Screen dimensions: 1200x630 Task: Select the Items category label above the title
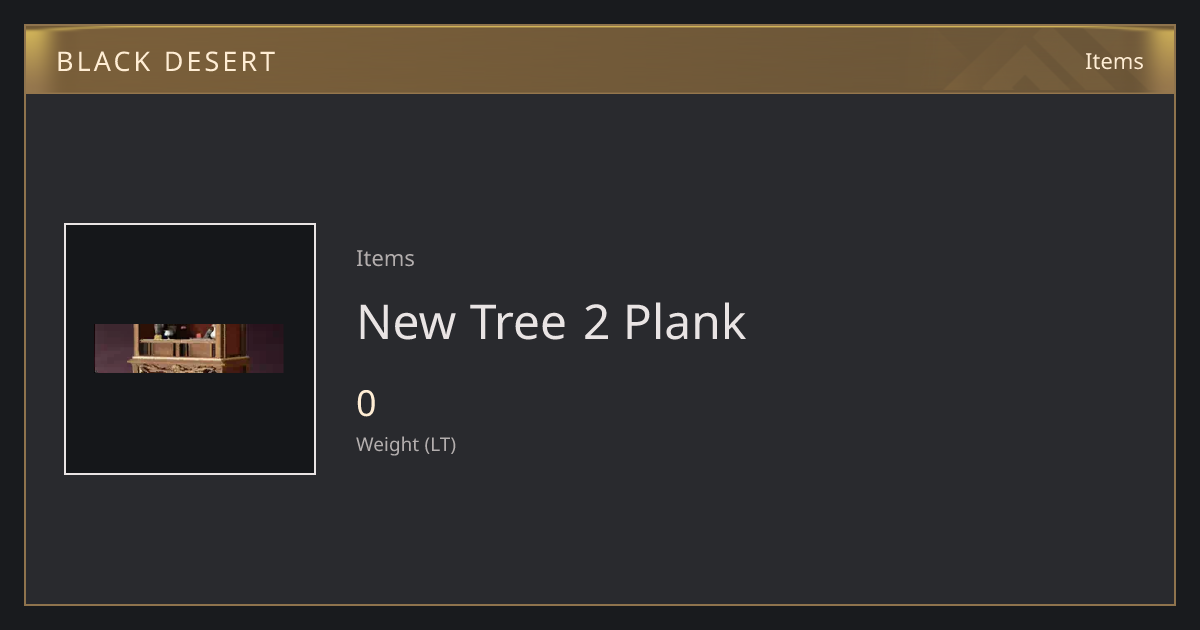[385, 258]
